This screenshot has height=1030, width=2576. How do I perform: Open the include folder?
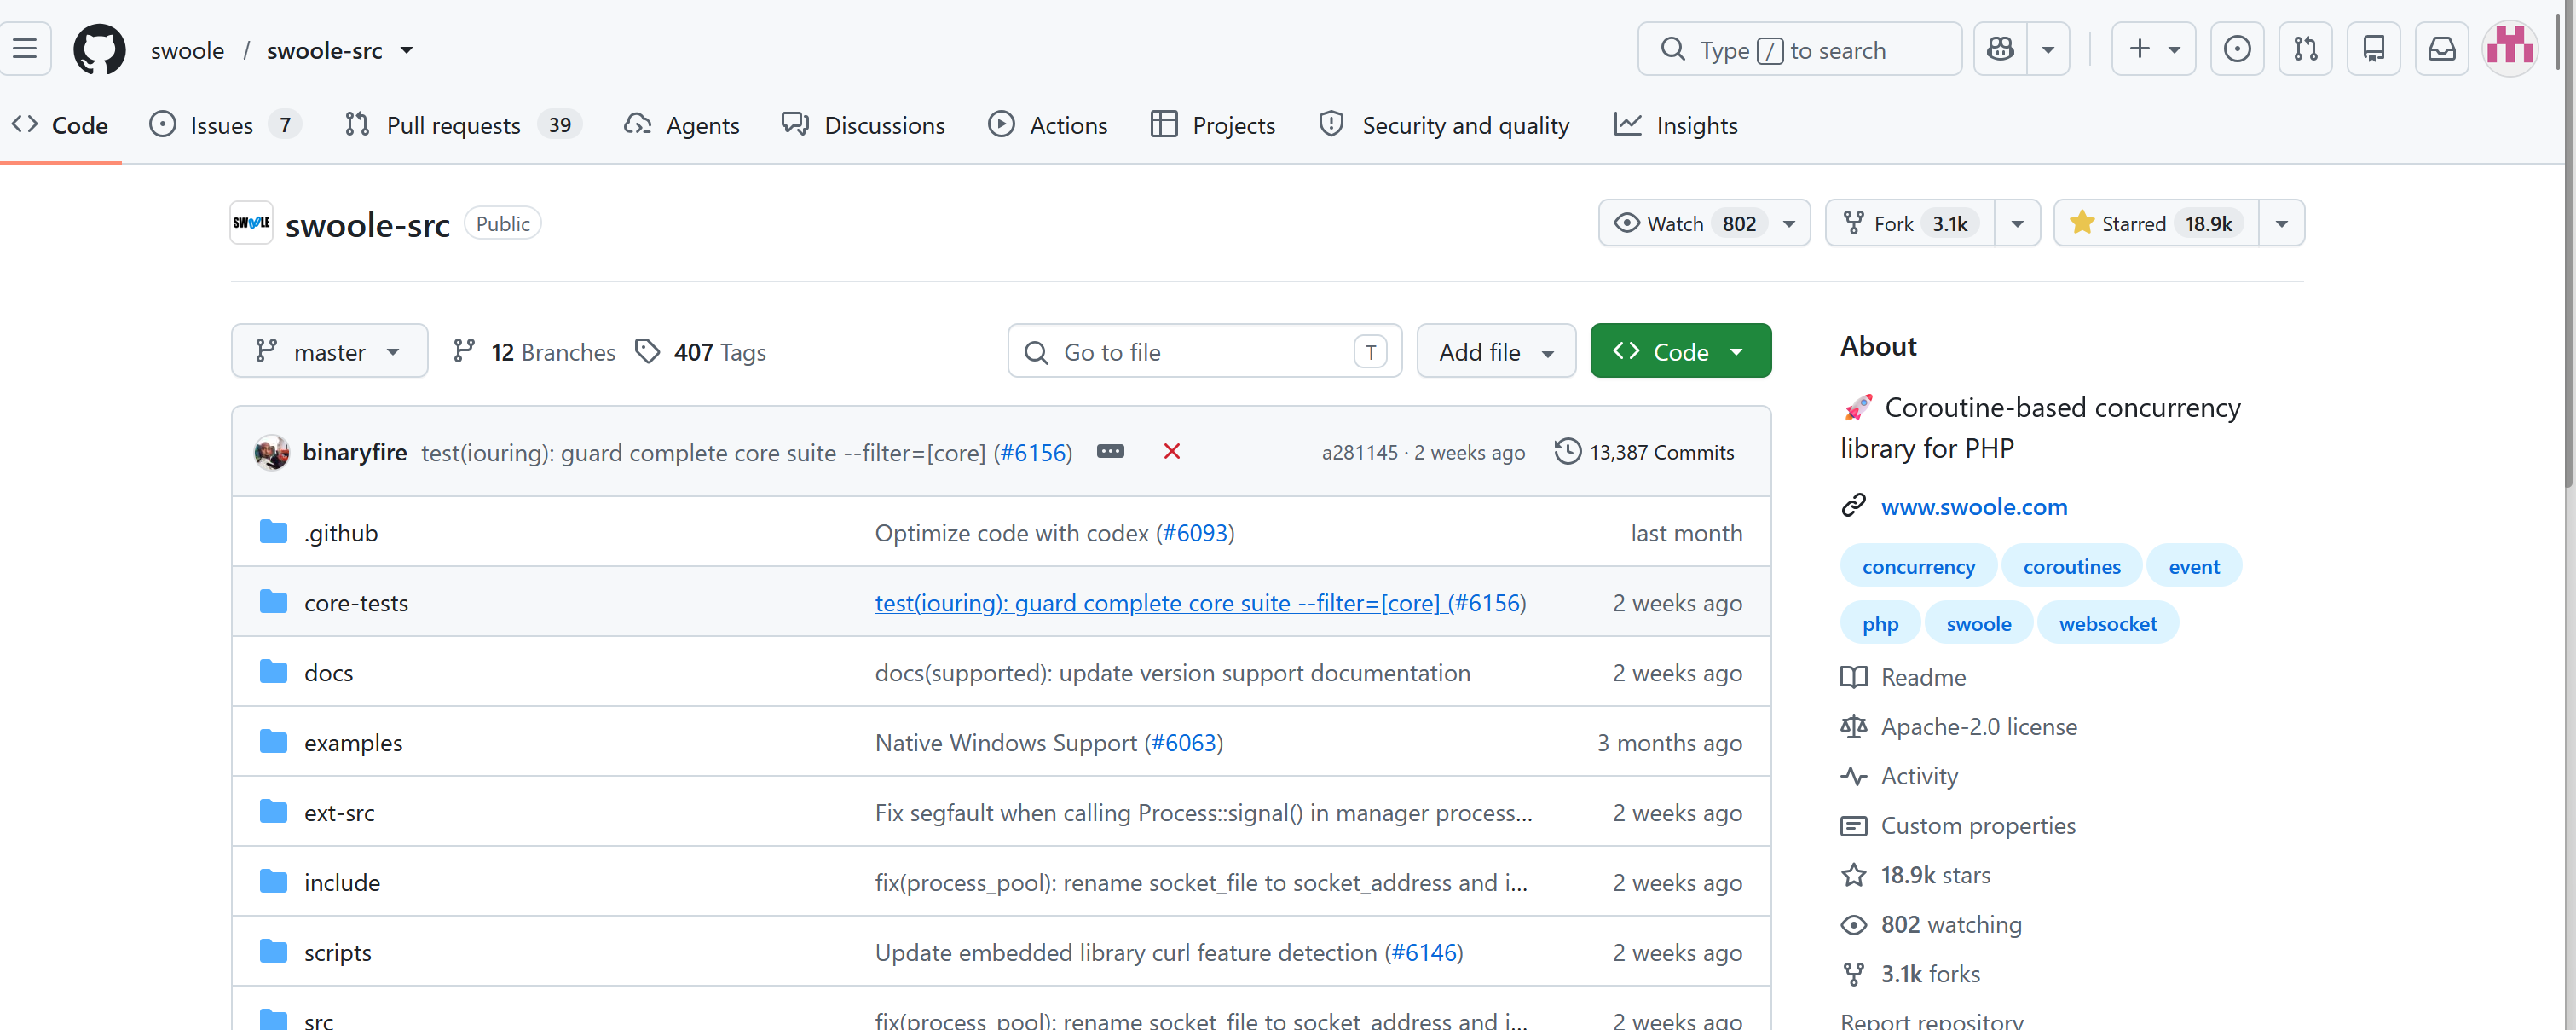pyautogui.click(x=342, y=883)
